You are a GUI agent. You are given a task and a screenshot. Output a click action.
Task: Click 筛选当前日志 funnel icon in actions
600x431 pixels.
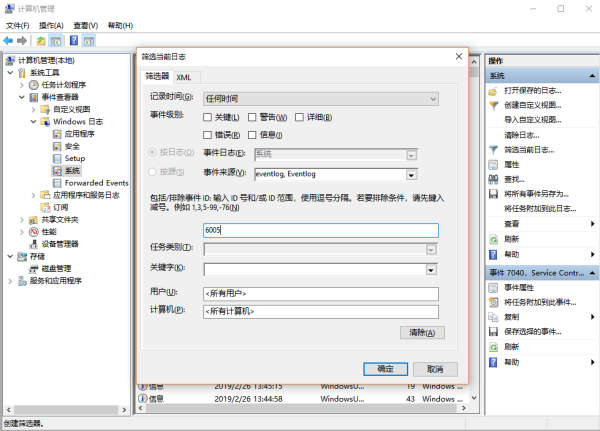click(x=494, y=150)
